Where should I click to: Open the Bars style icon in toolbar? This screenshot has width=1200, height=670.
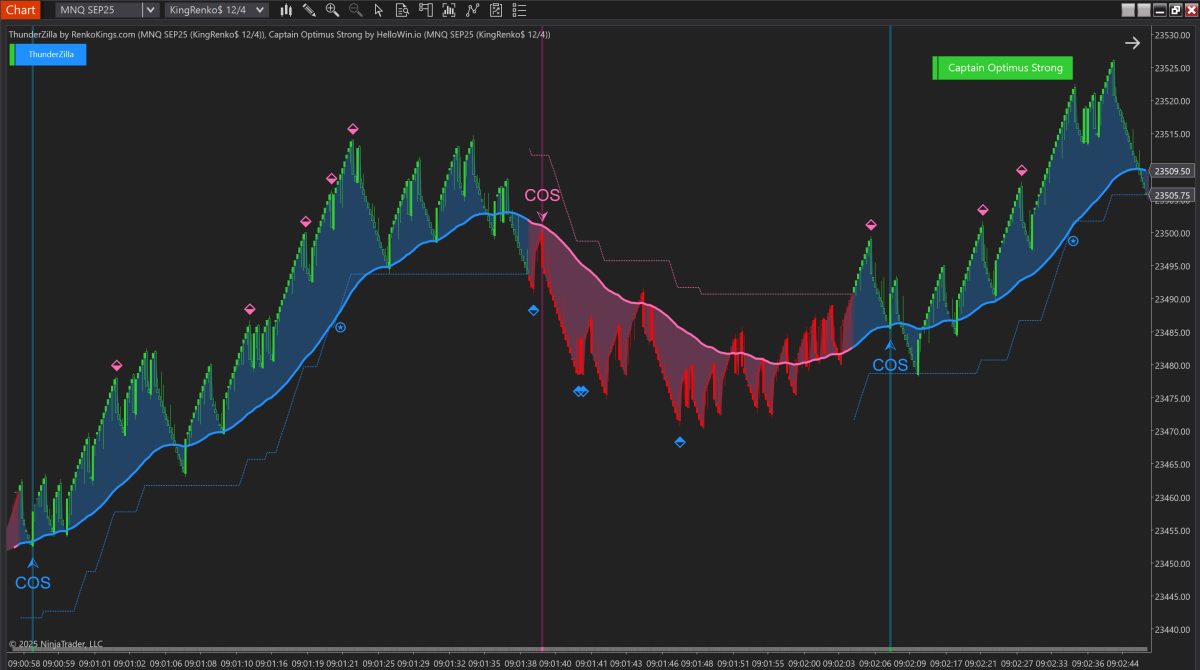[286, 10]
